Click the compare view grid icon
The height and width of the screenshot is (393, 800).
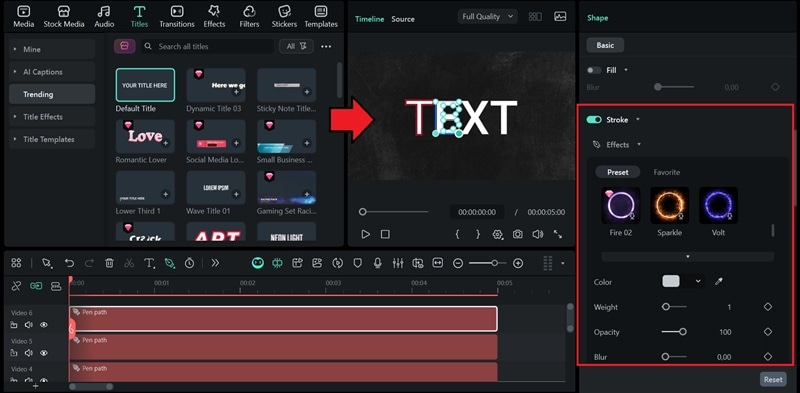pos(535,16)
